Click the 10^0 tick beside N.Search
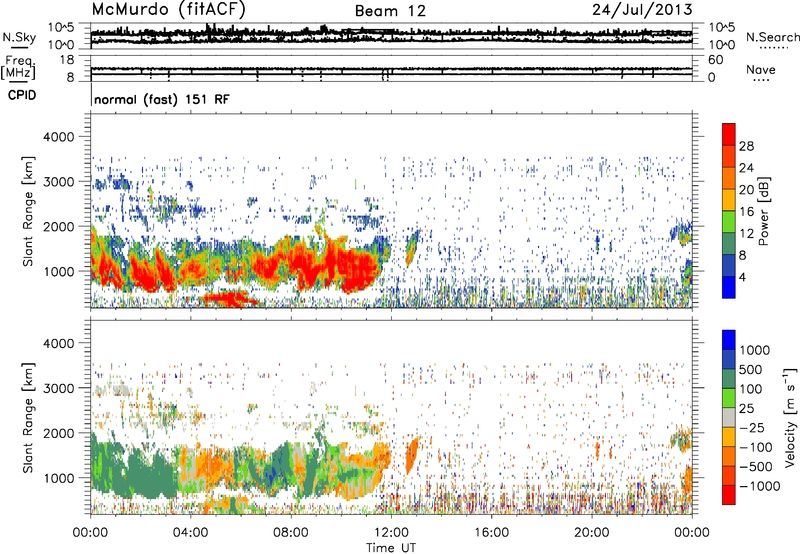 722,45
